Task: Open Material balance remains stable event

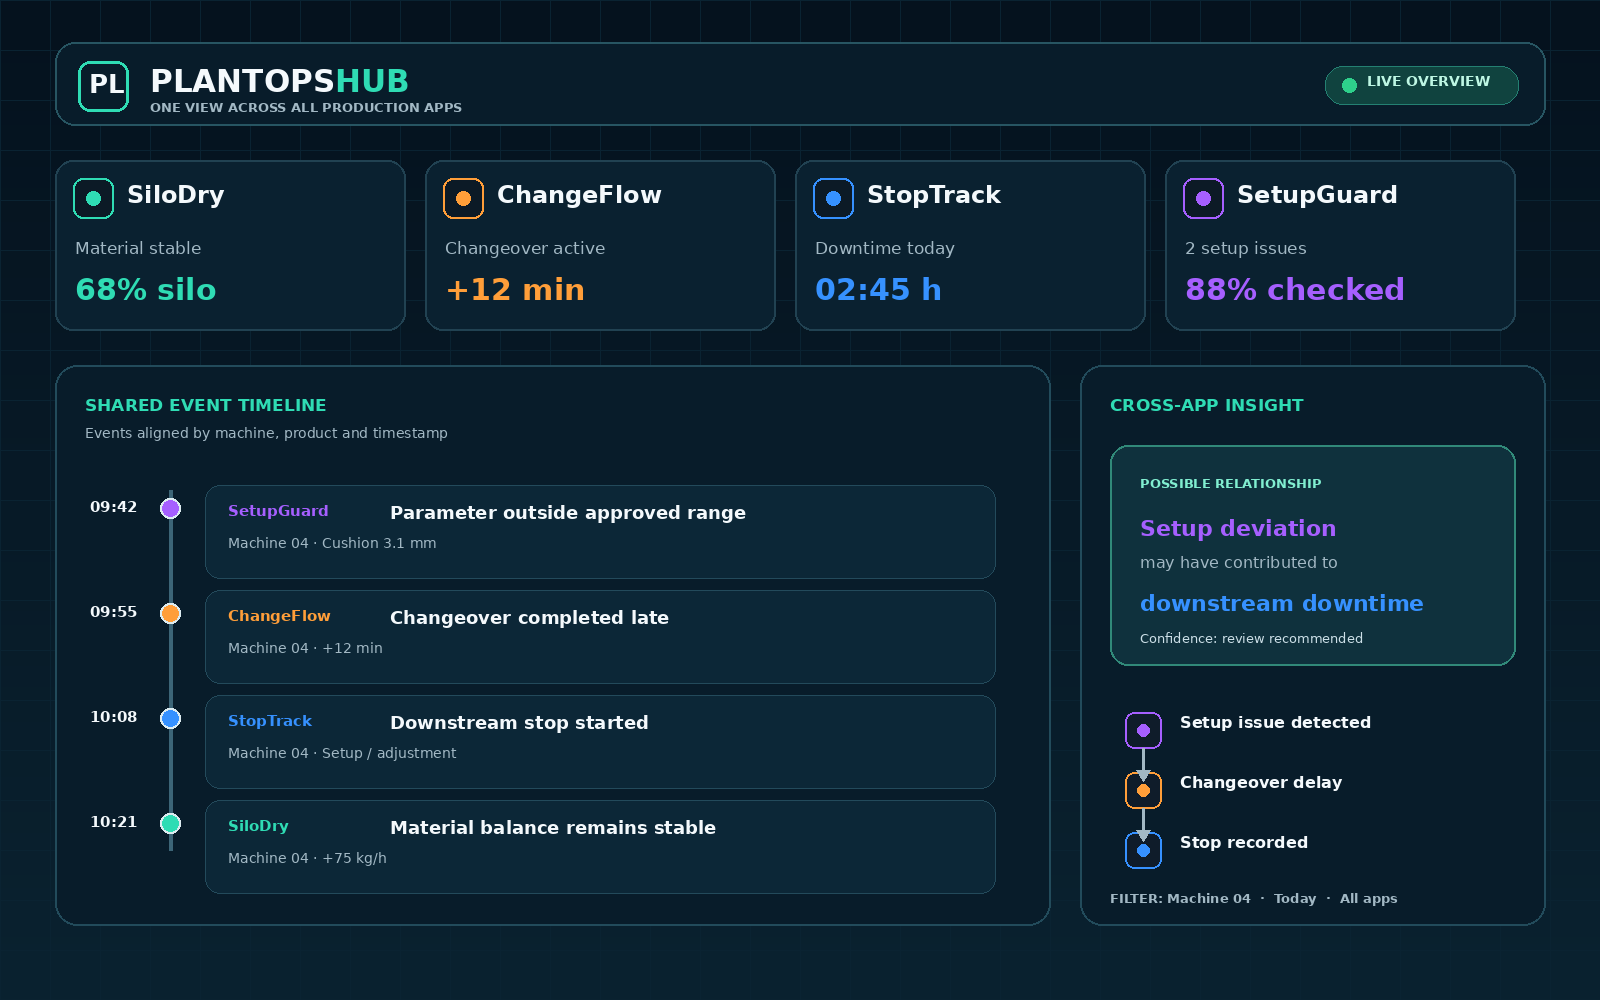Action: pyautogui.click(x=600, y=847)
